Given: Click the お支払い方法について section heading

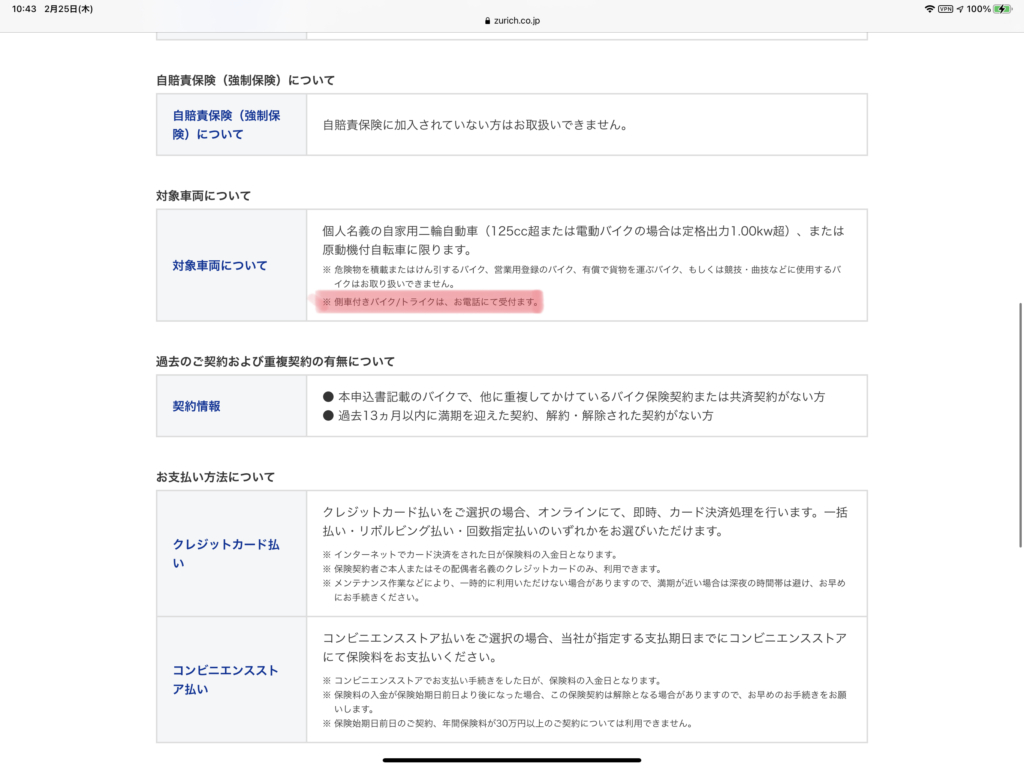Looking at the screenshot, I should pos(215,477).
